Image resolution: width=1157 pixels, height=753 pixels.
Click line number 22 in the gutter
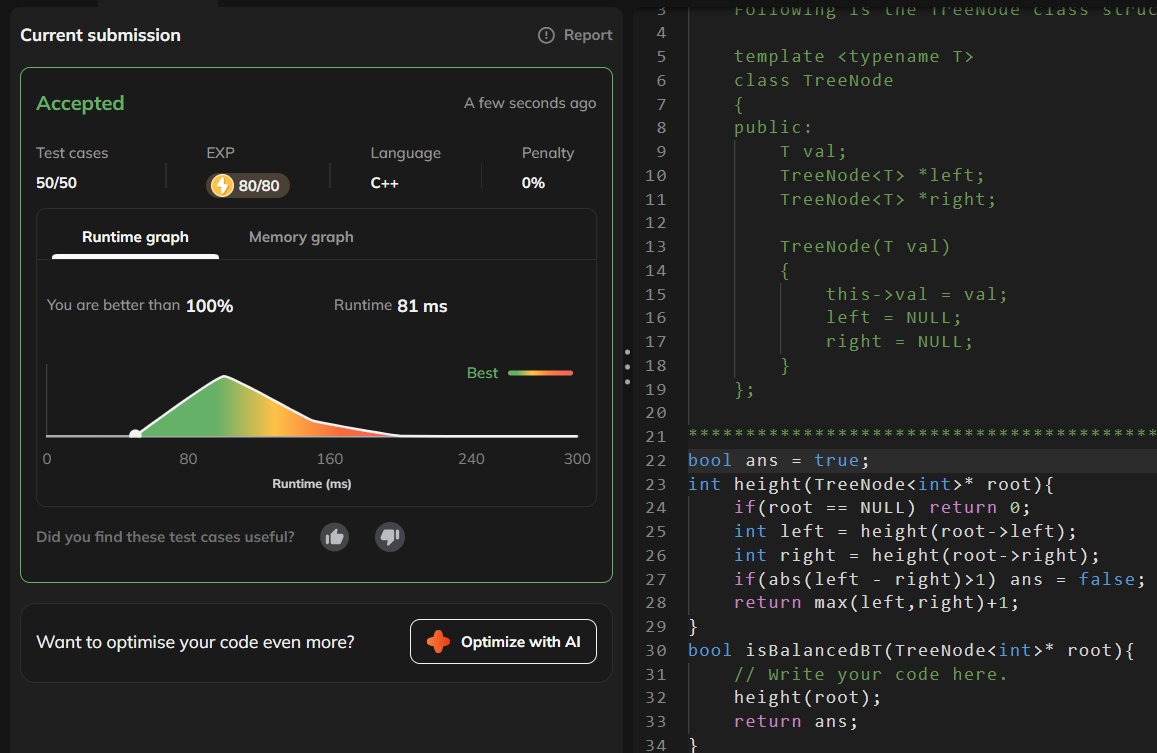click(655, 461)
